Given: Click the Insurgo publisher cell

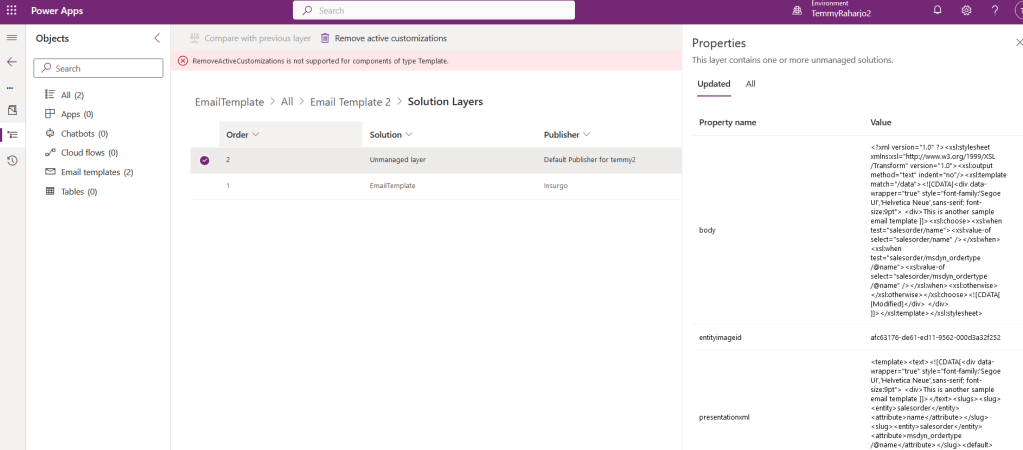Looking at the screenshot, I should point(555,186).
